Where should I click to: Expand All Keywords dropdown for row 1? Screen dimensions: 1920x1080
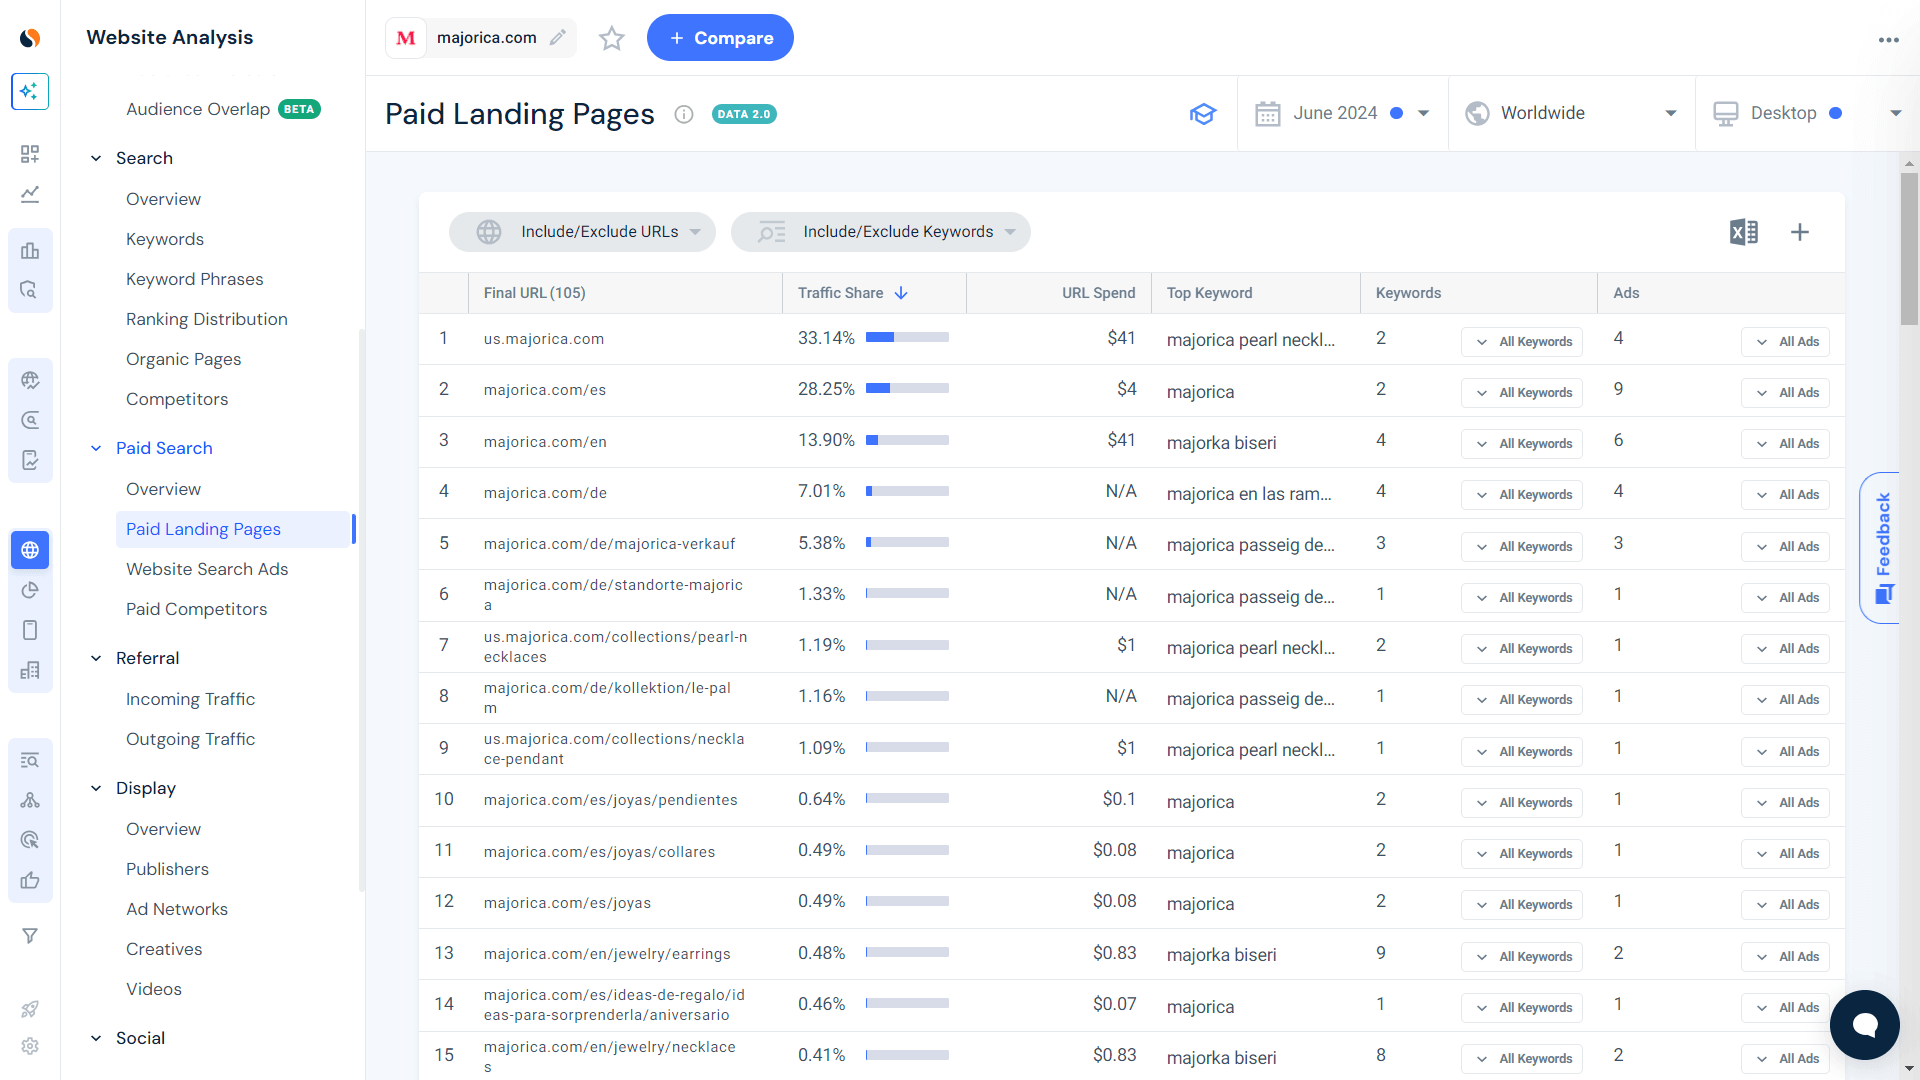(x=1524, y=340)
